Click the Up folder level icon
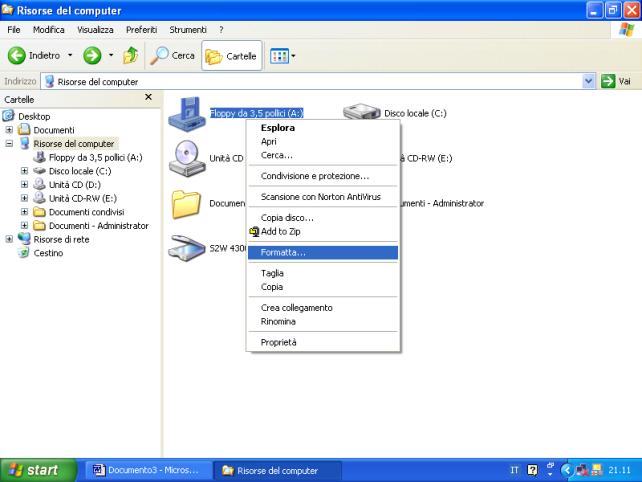The height and width of the screenshot is (482, 642). 129,55
